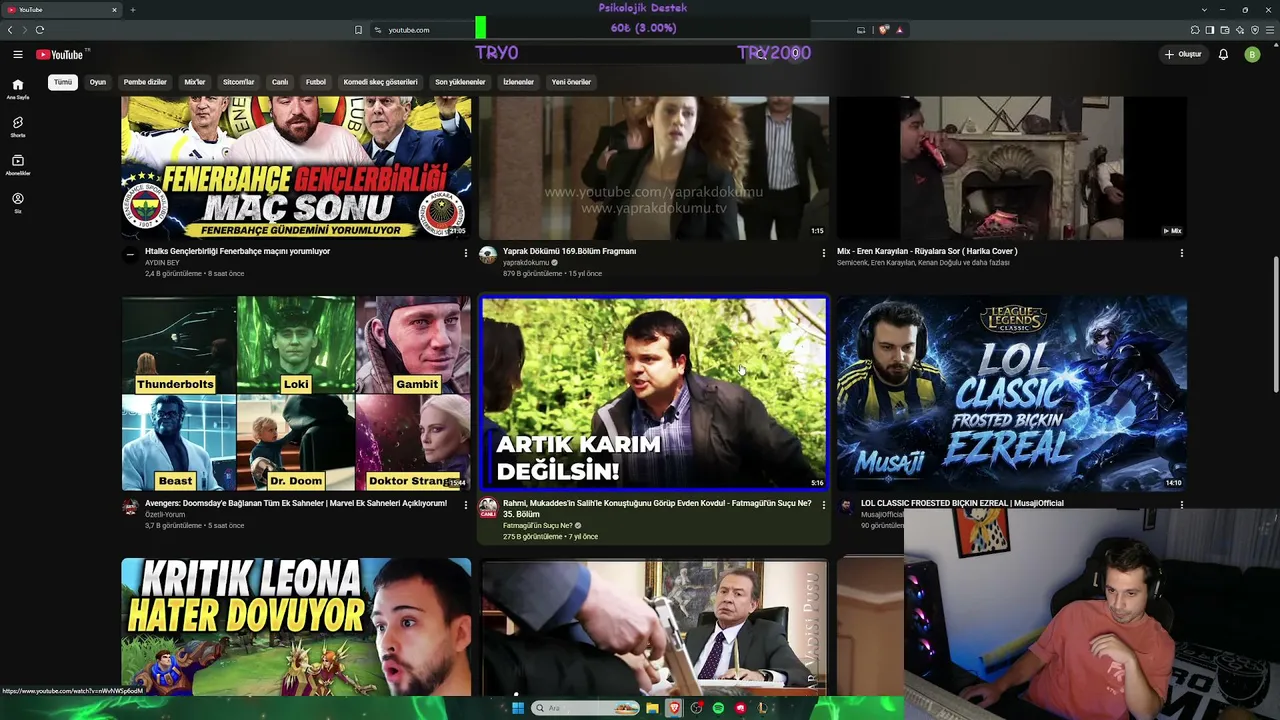
Task: Open the AYDIN BEY channel link
Action: (164, 262)
